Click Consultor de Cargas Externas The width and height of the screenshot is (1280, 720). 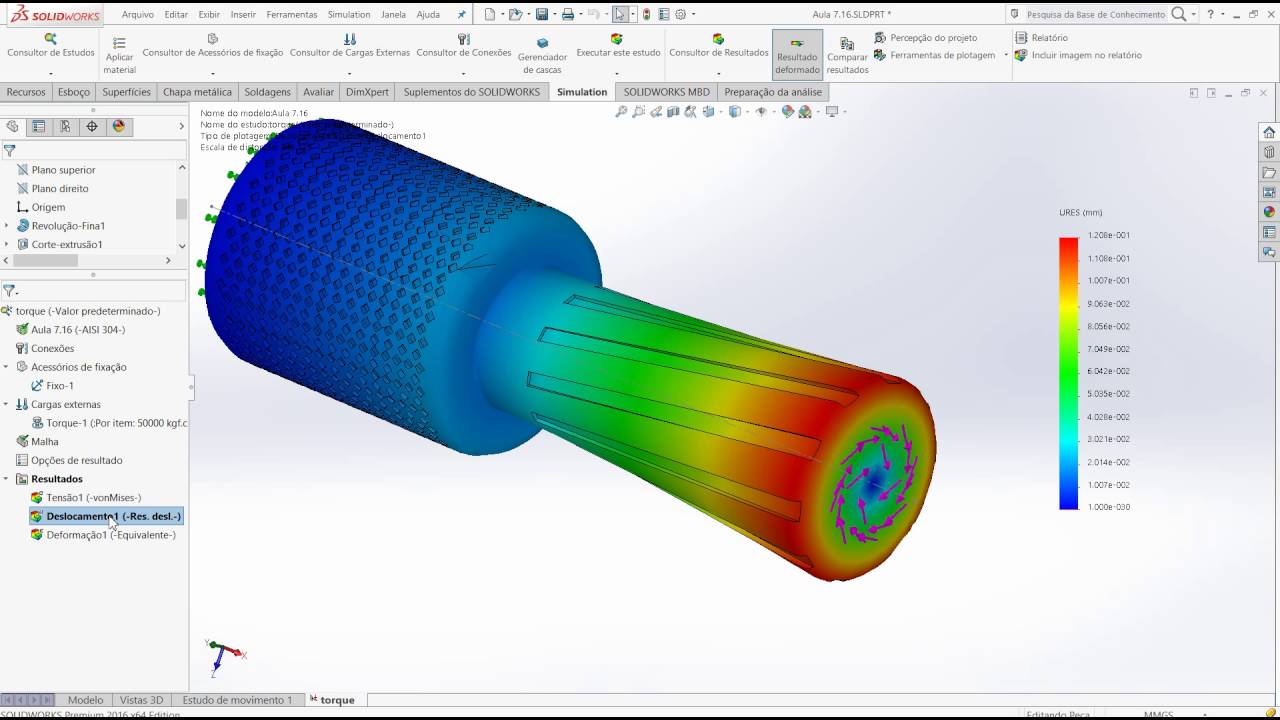[349, 46]
